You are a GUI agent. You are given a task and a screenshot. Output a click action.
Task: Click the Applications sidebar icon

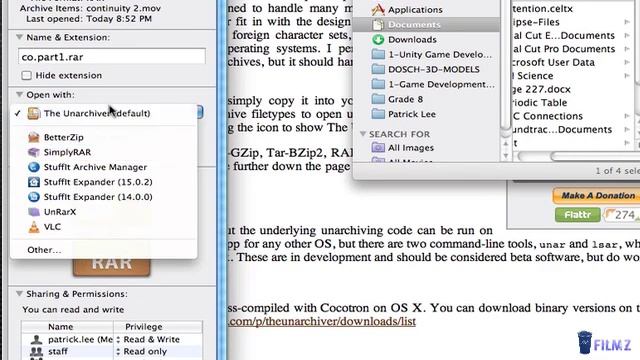click(378, 9)
